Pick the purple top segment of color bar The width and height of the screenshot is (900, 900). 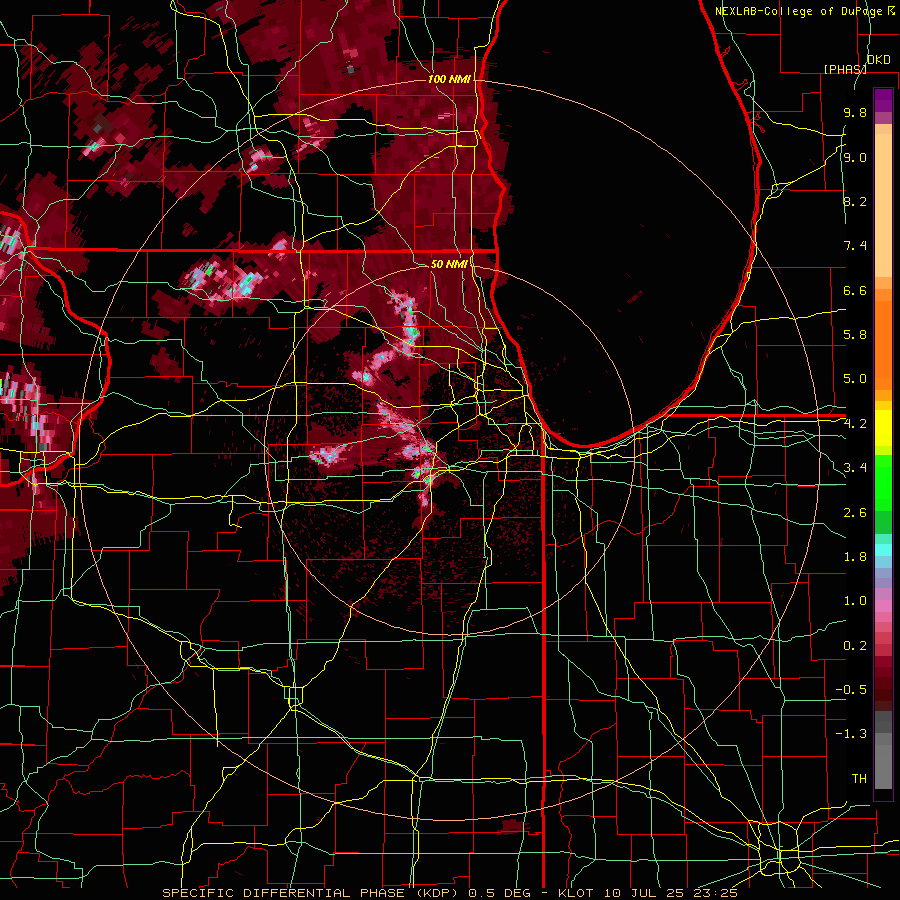point(883,100)
